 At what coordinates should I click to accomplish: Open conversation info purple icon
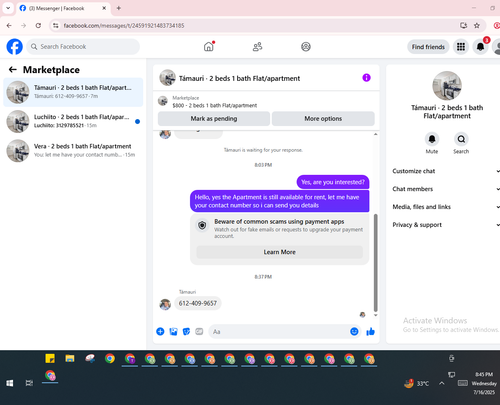[x=366, y=78]
